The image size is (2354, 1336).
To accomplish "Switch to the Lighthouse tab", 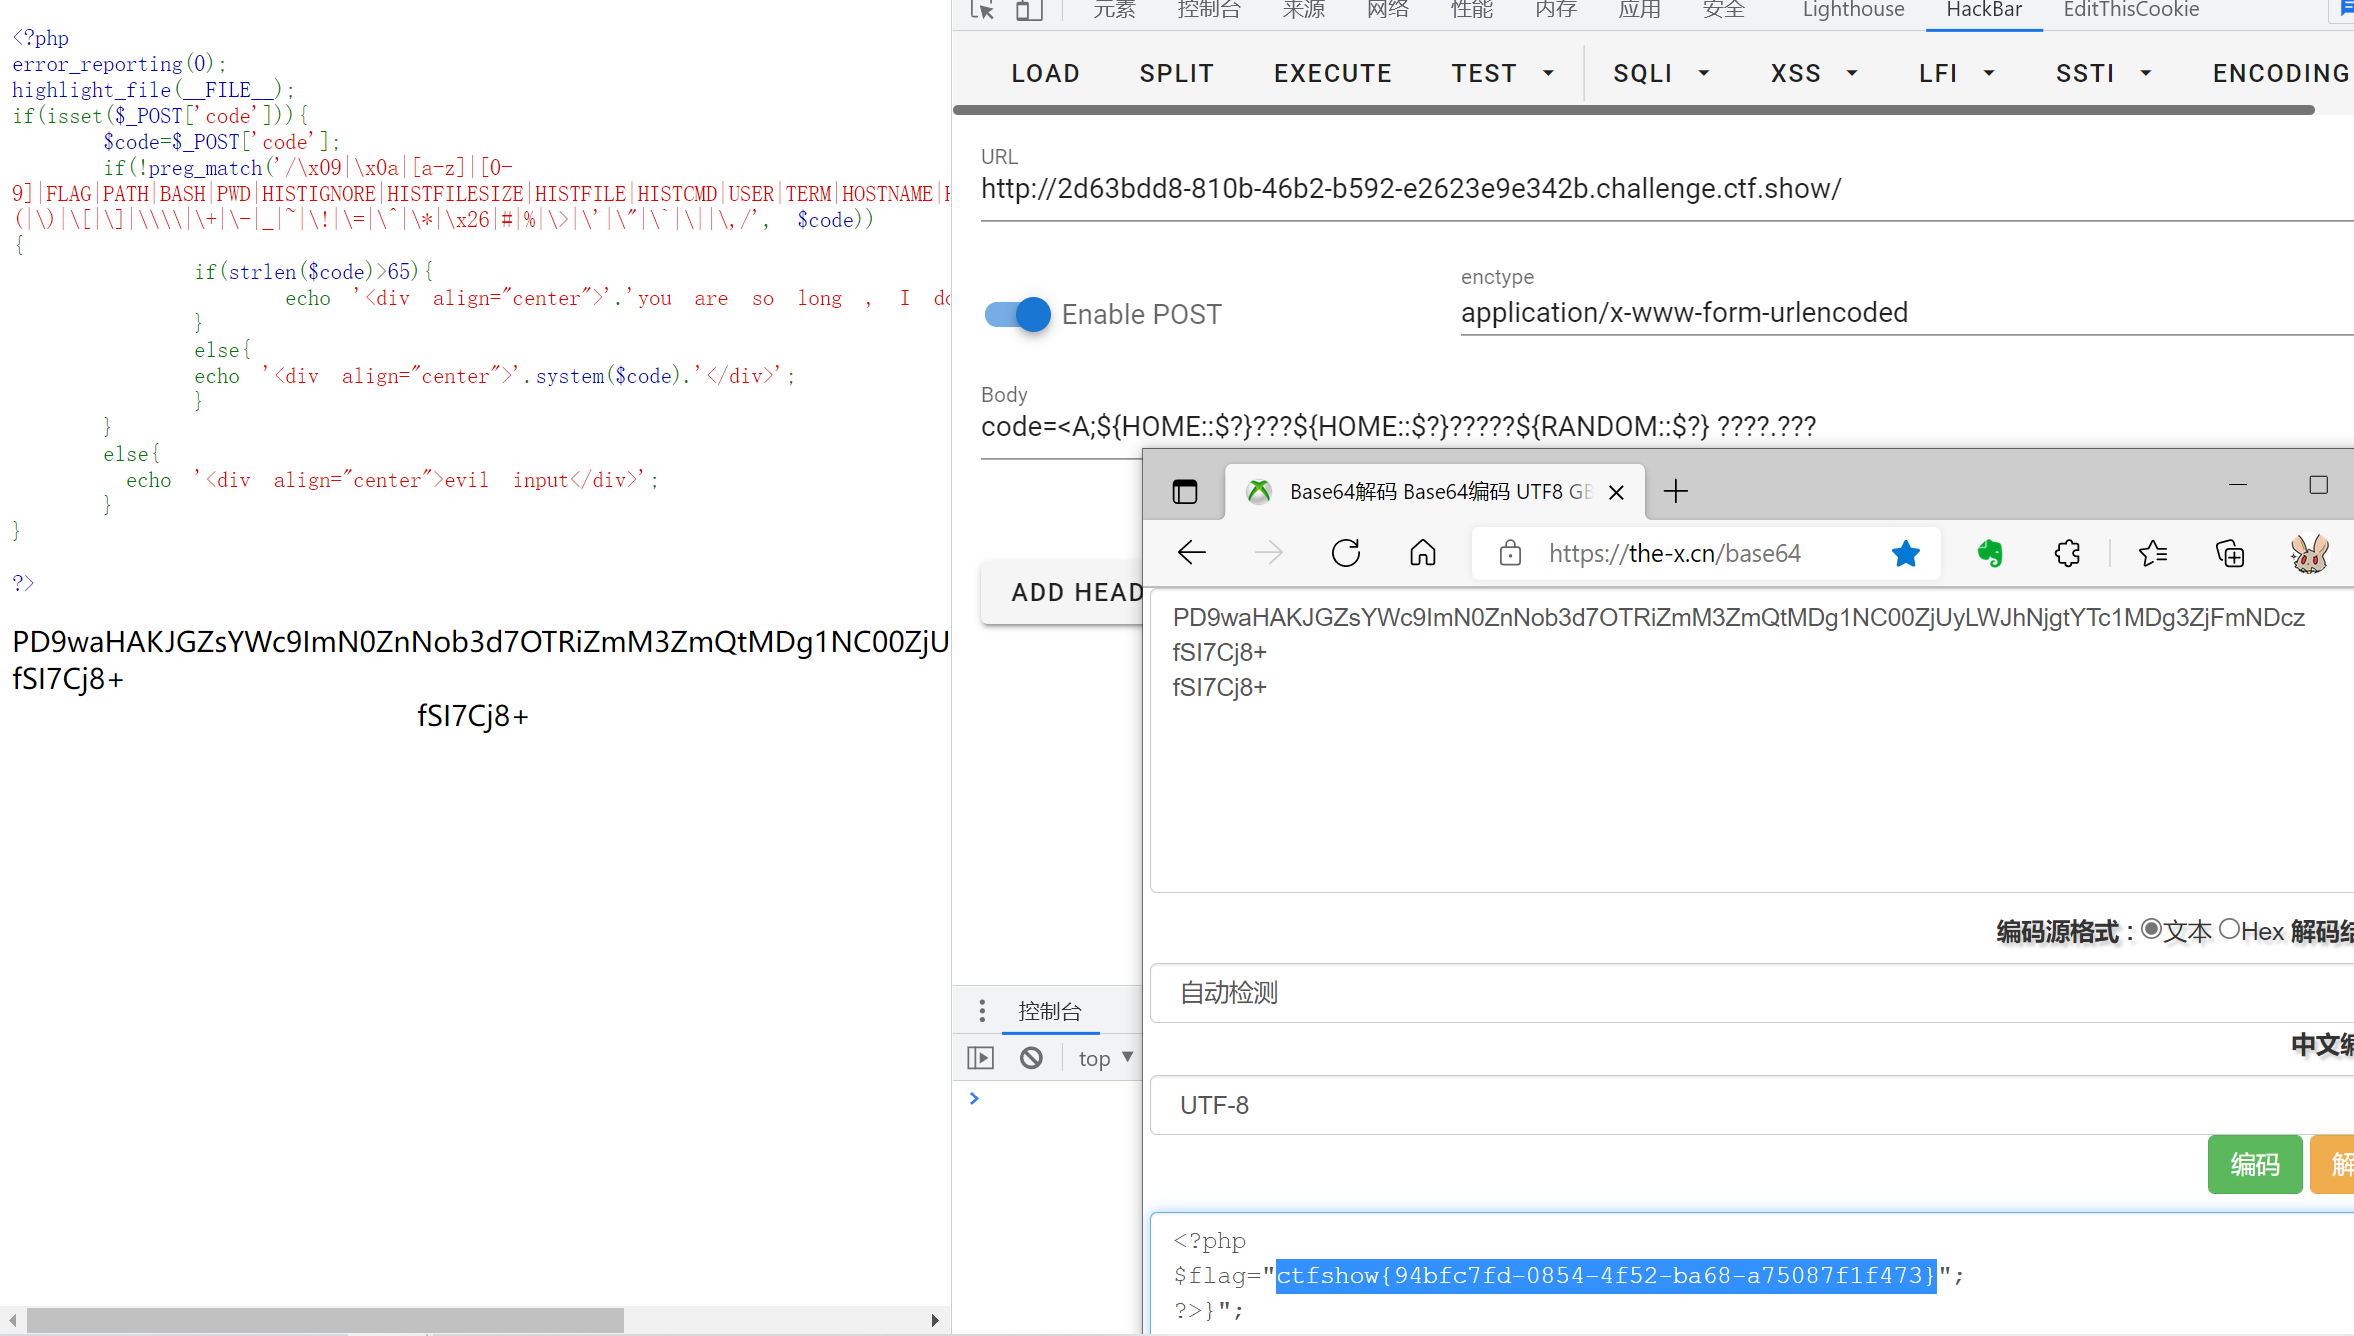I will pyautogui.click(x=1852, y=10).
